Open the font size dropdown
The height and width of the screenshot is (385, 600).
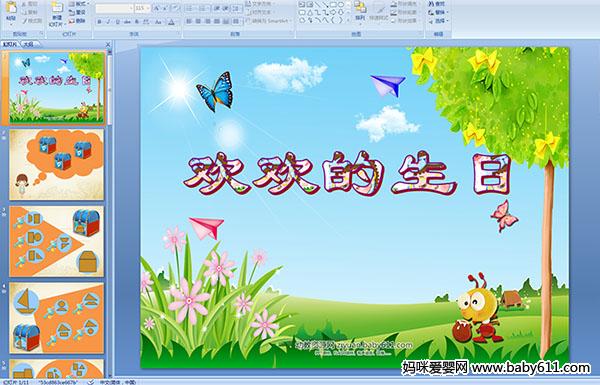[148, 8]
